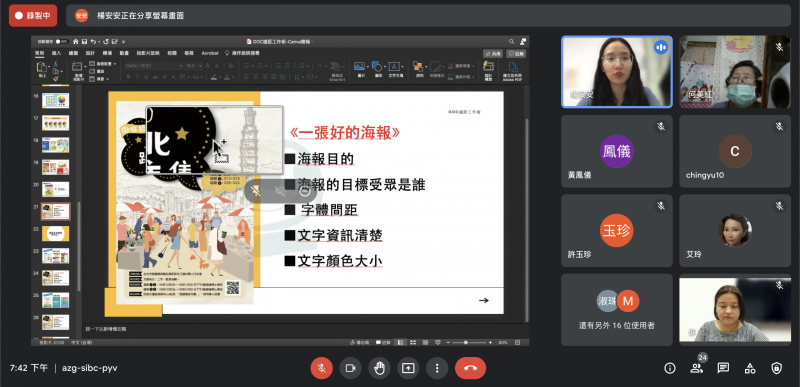Image resolution: width=800 pixels, height=387 pixels.
Task: Expand the 章節 section dropdown
Action: coord(108,79)
